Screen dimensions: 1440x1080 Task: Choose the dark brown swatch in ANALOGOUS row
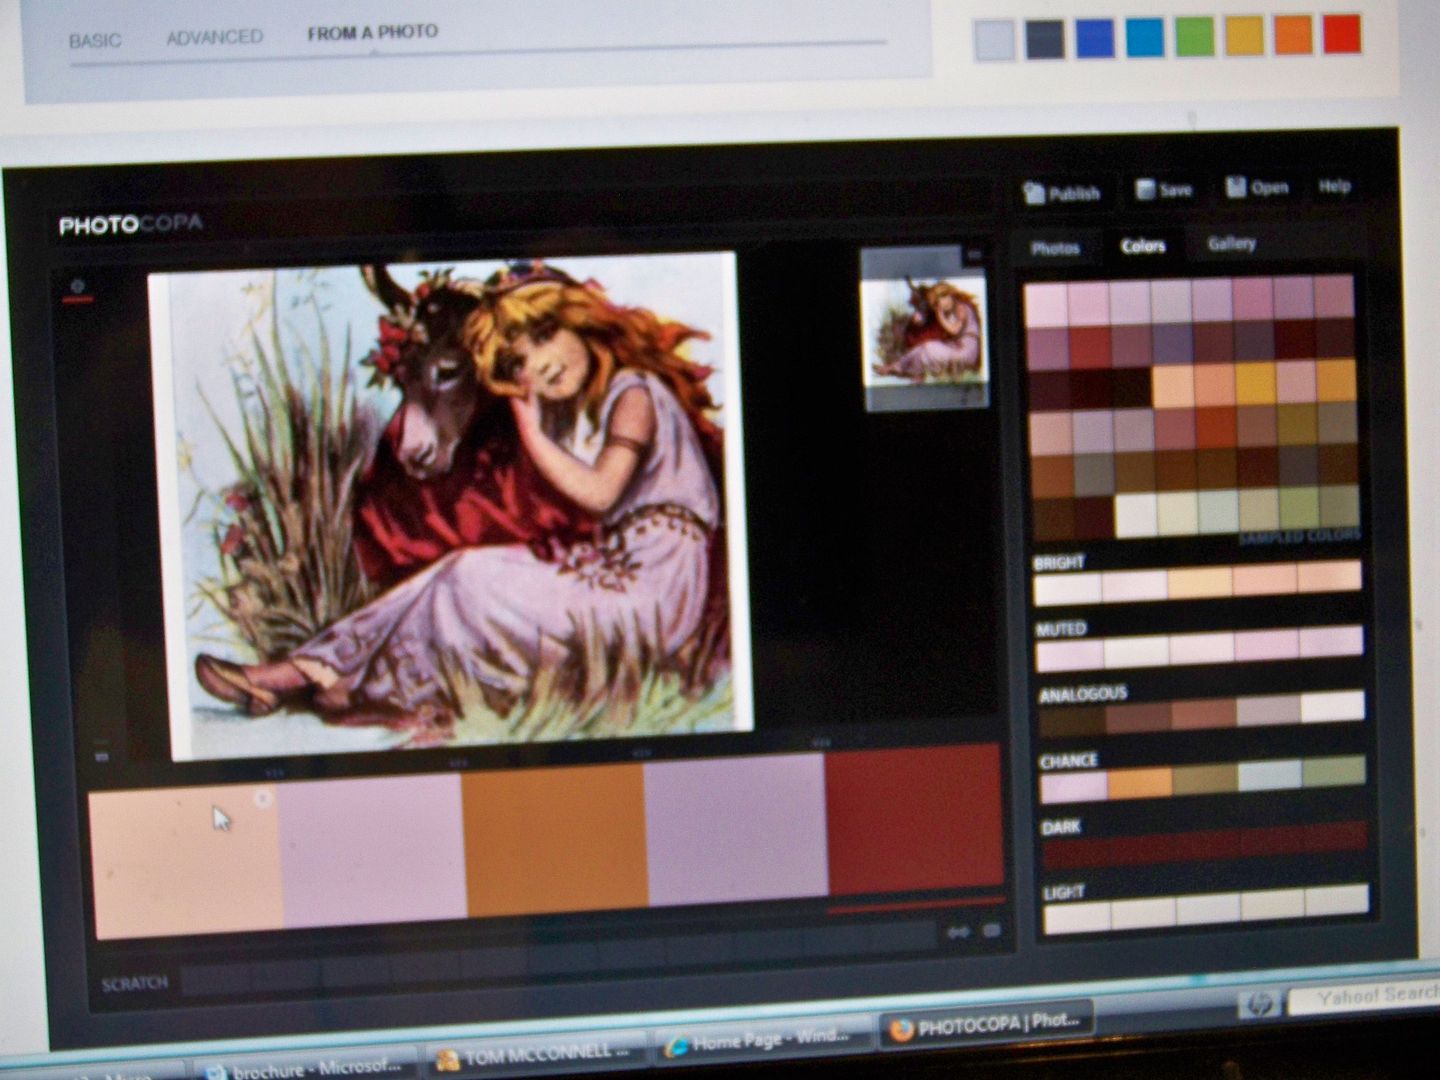[1073, 722]
